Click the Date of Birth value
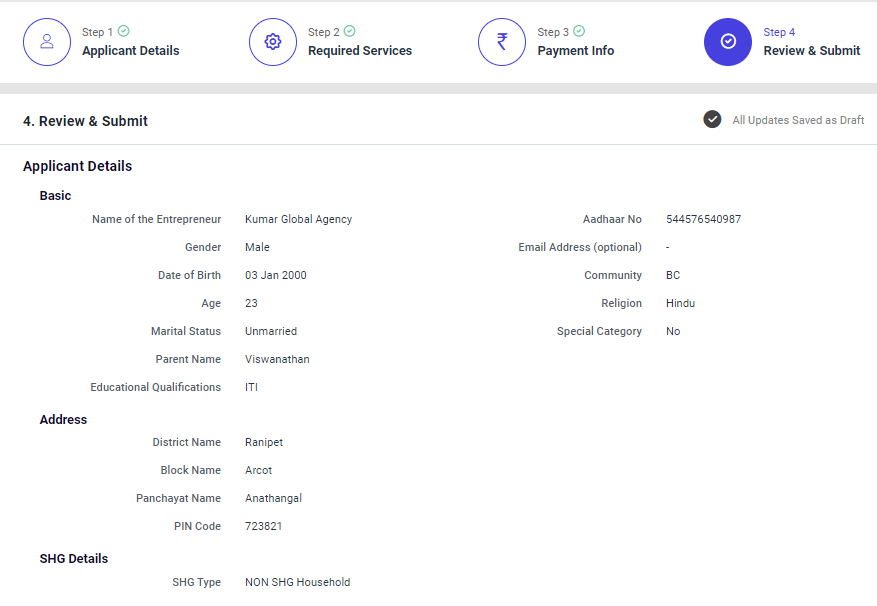Viewport: 877px width, 606px height. [275, 276]
